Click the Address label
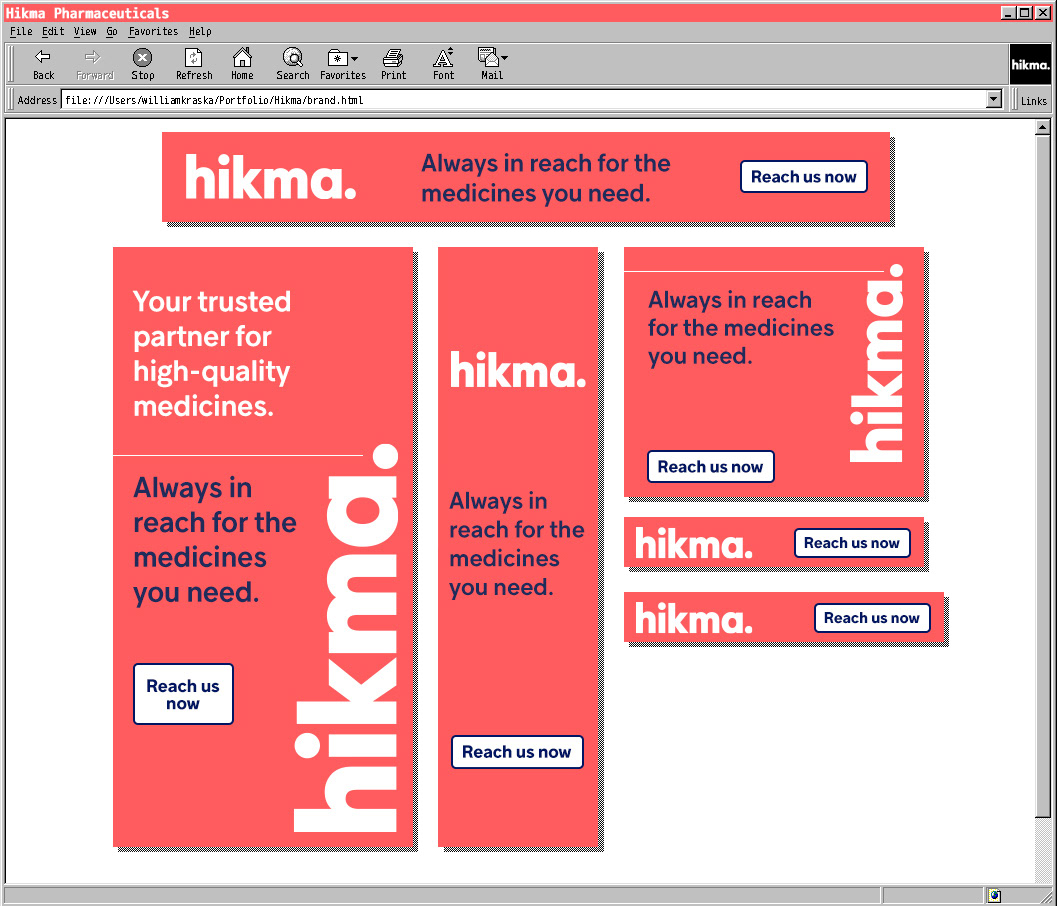 coord(37,100)
